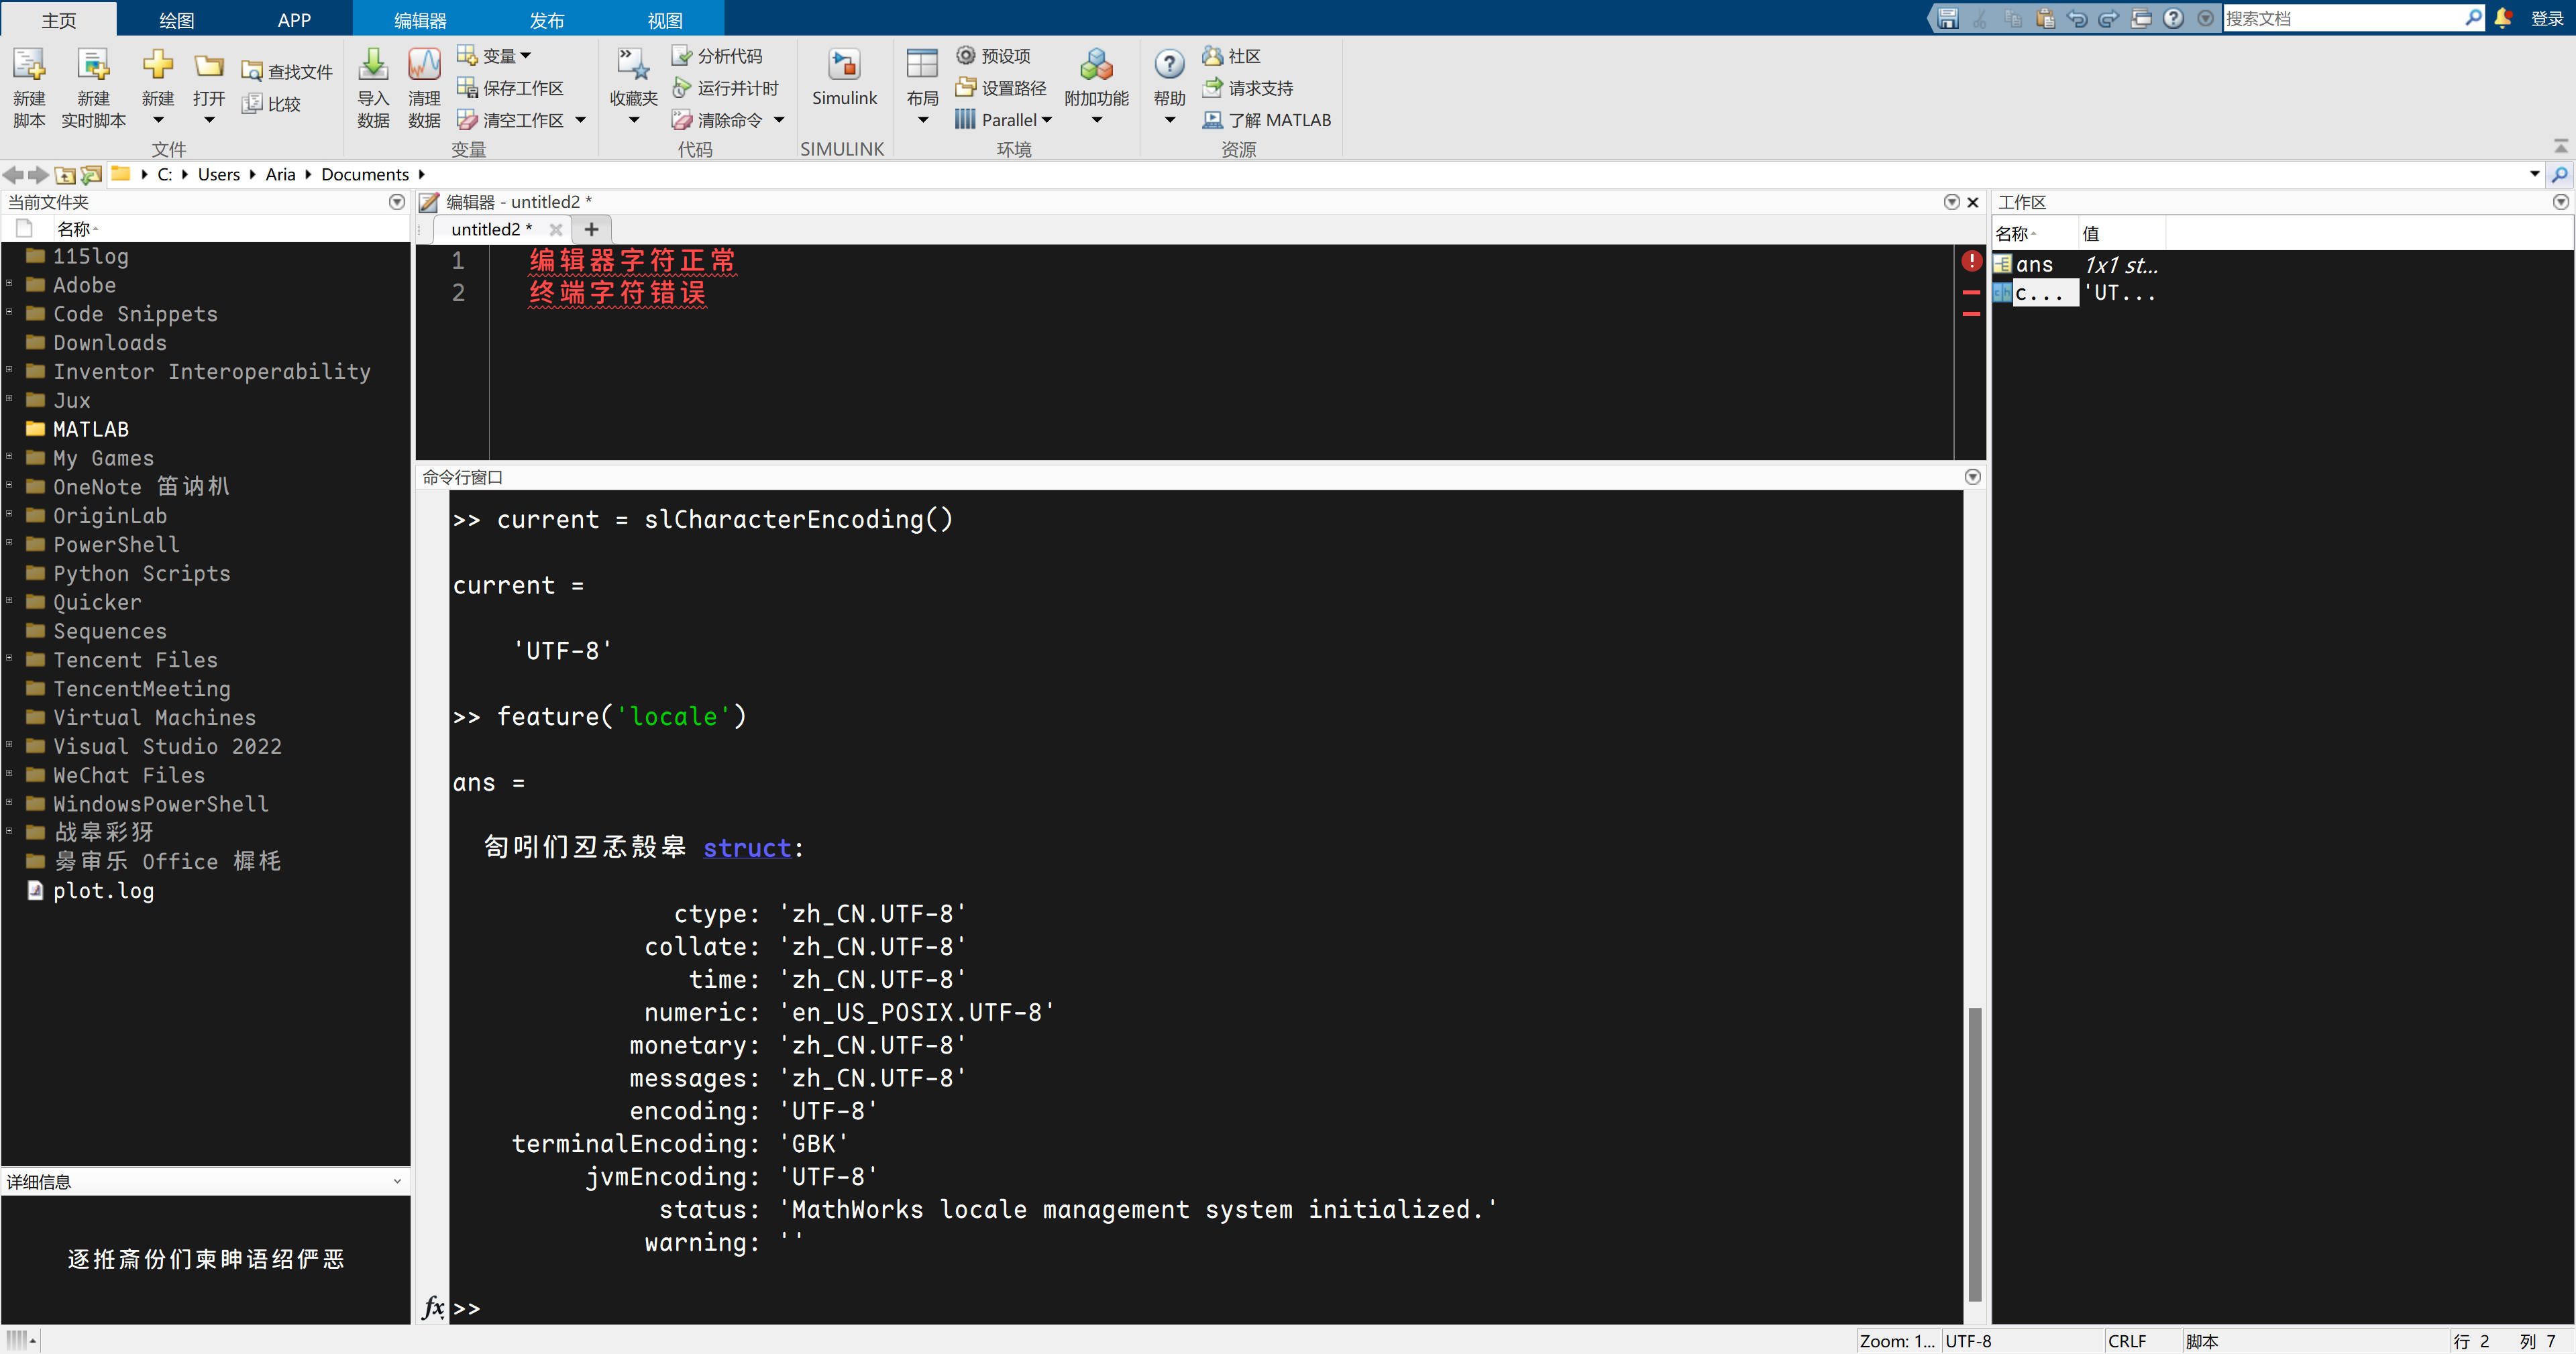Click the 清理数据 (Clean Data) icon

[423, 88]
